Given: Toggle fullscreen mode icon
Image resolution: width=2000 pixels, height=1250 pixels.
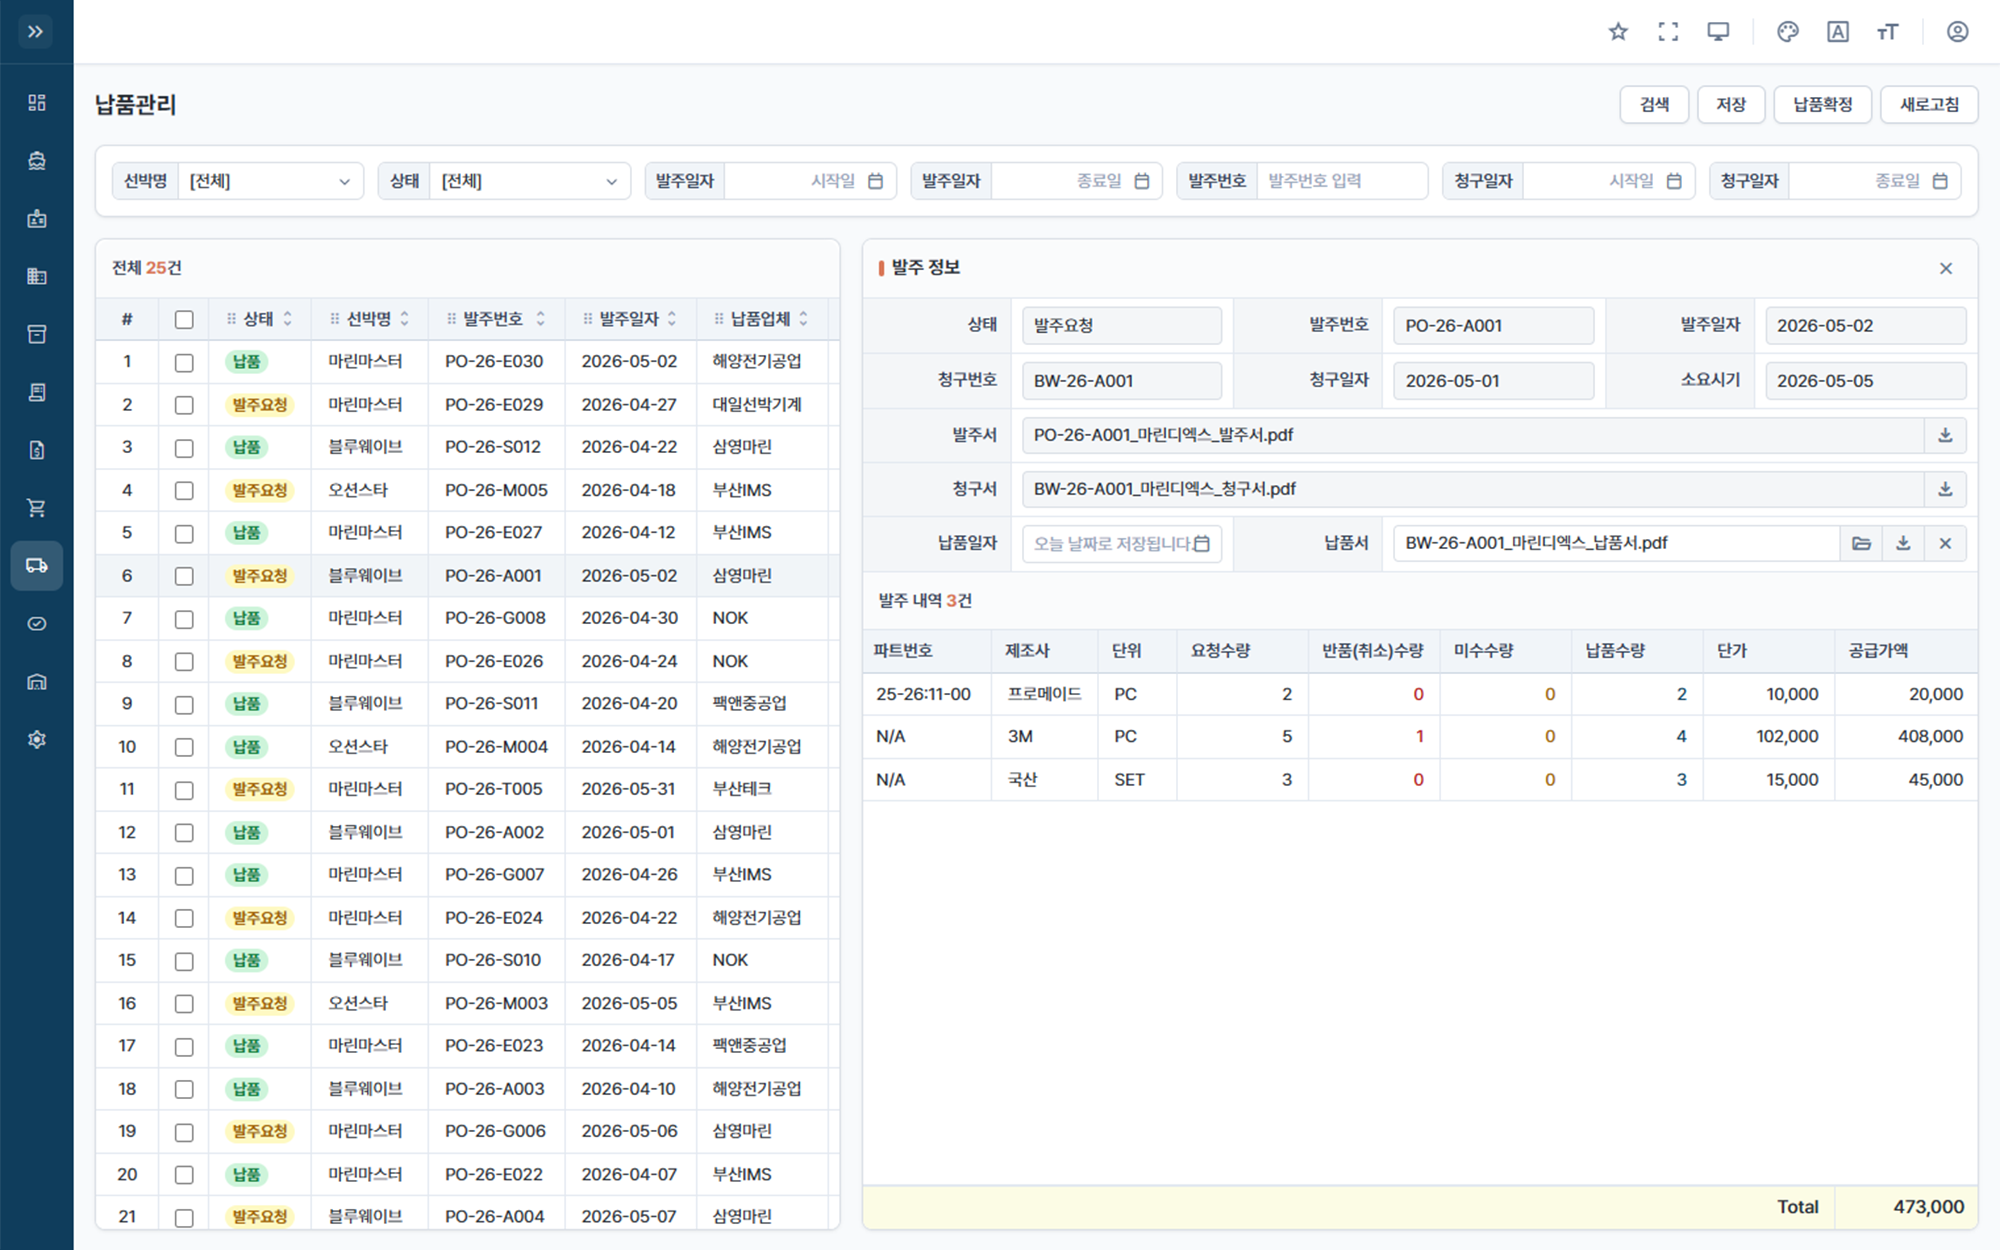Looking at the screenshot, I should 1668,32.
